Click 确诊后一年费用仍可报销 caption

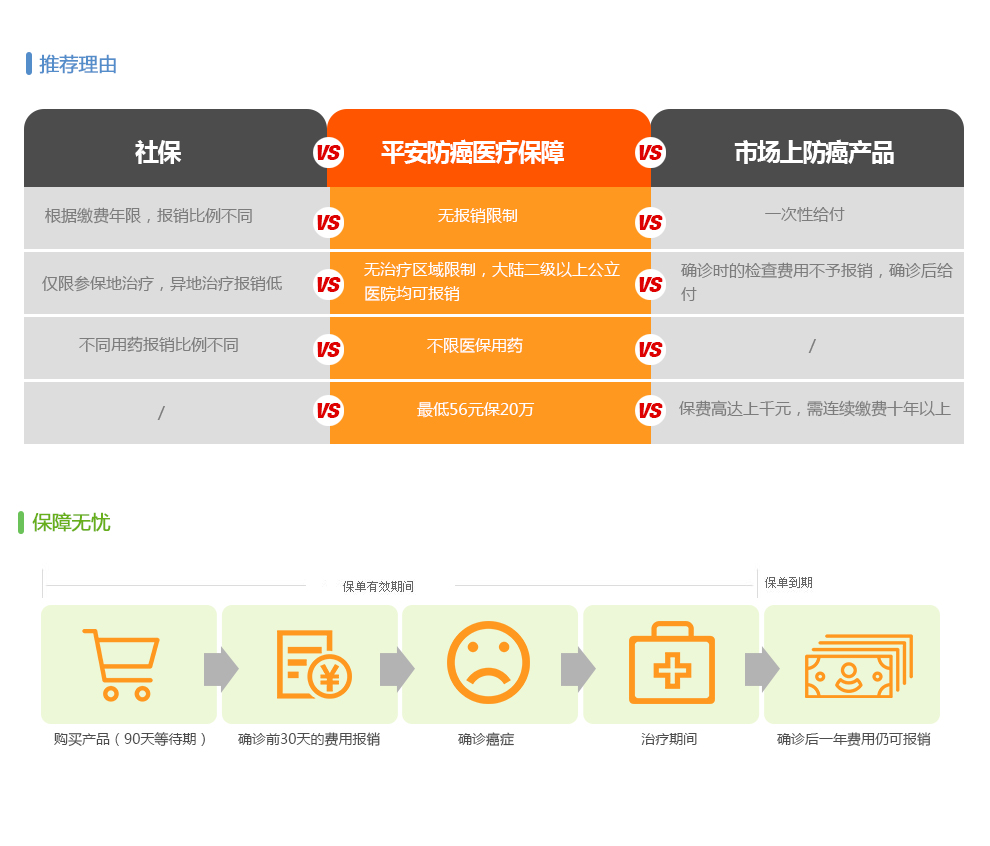coord(854,739)
